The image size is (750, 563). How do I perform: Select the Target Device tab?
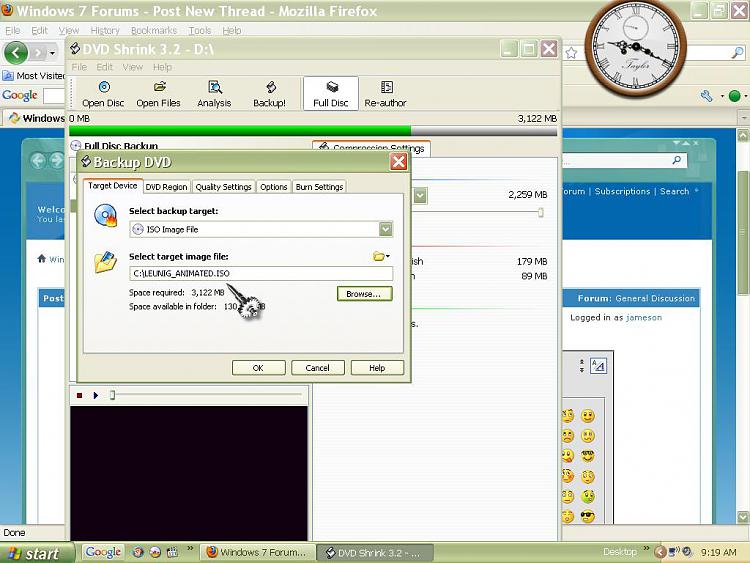point(112,186)
